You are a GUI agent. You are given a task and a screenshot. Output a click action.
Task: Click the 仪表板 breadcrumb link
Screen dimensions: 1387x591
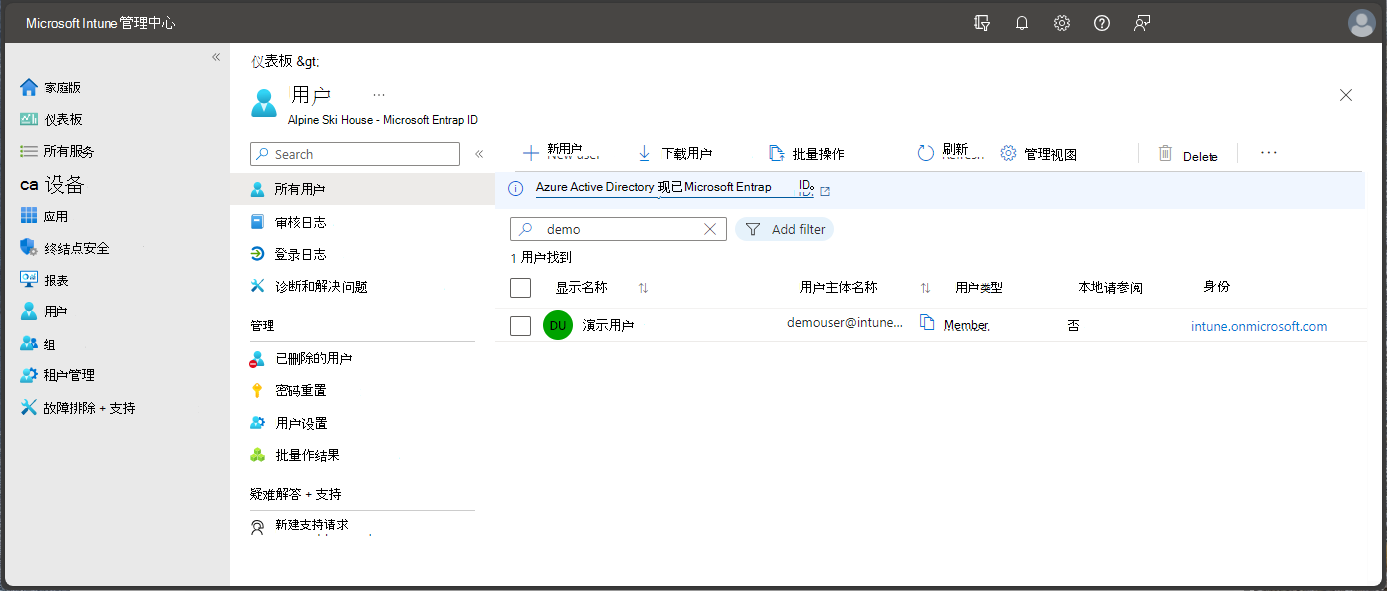coord(272,61)
